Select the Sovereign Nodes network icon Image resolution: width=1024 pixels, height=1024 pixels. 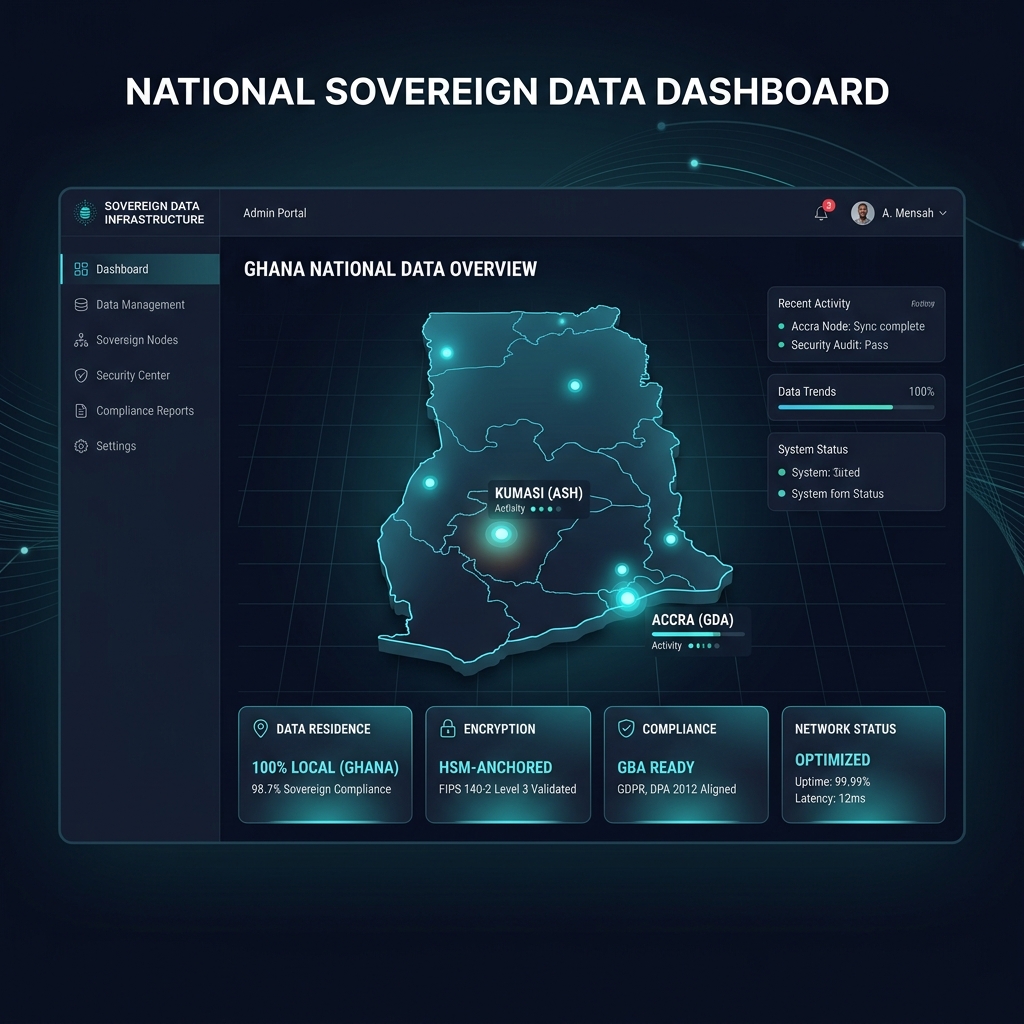tap(83, 340)
